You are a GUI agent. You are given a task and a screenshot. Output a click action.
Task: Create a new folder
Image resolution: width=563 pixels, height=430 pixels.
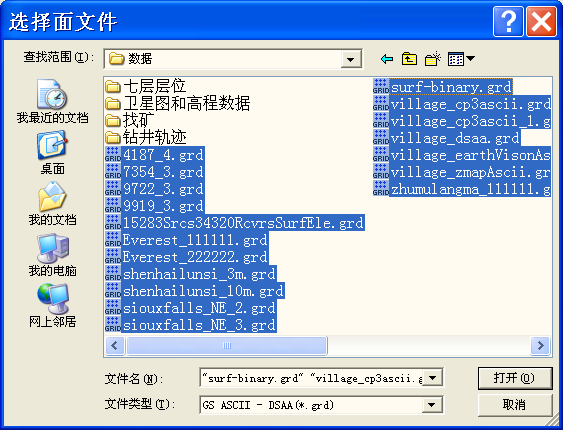coord(433,59)
